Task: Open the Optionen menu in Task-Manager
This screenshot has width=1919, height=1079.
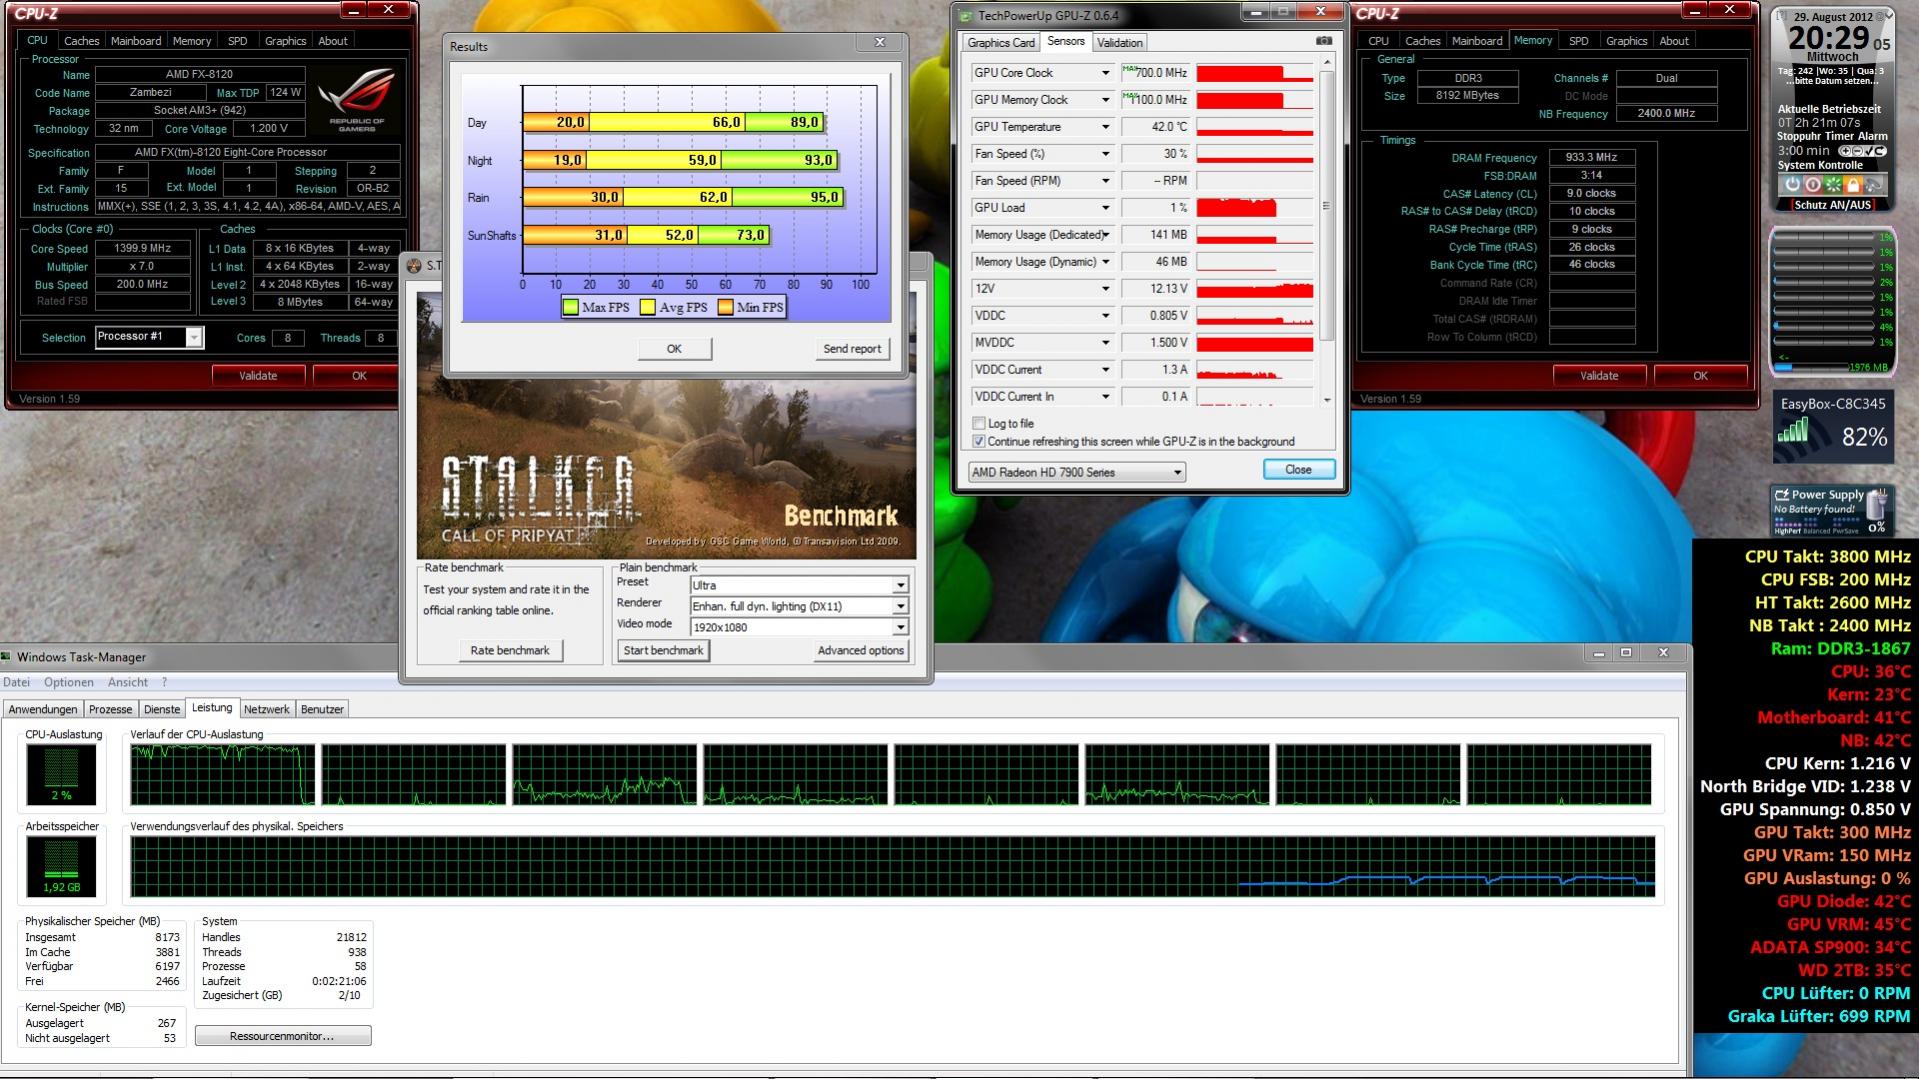Action: click(x=68, y=682)
